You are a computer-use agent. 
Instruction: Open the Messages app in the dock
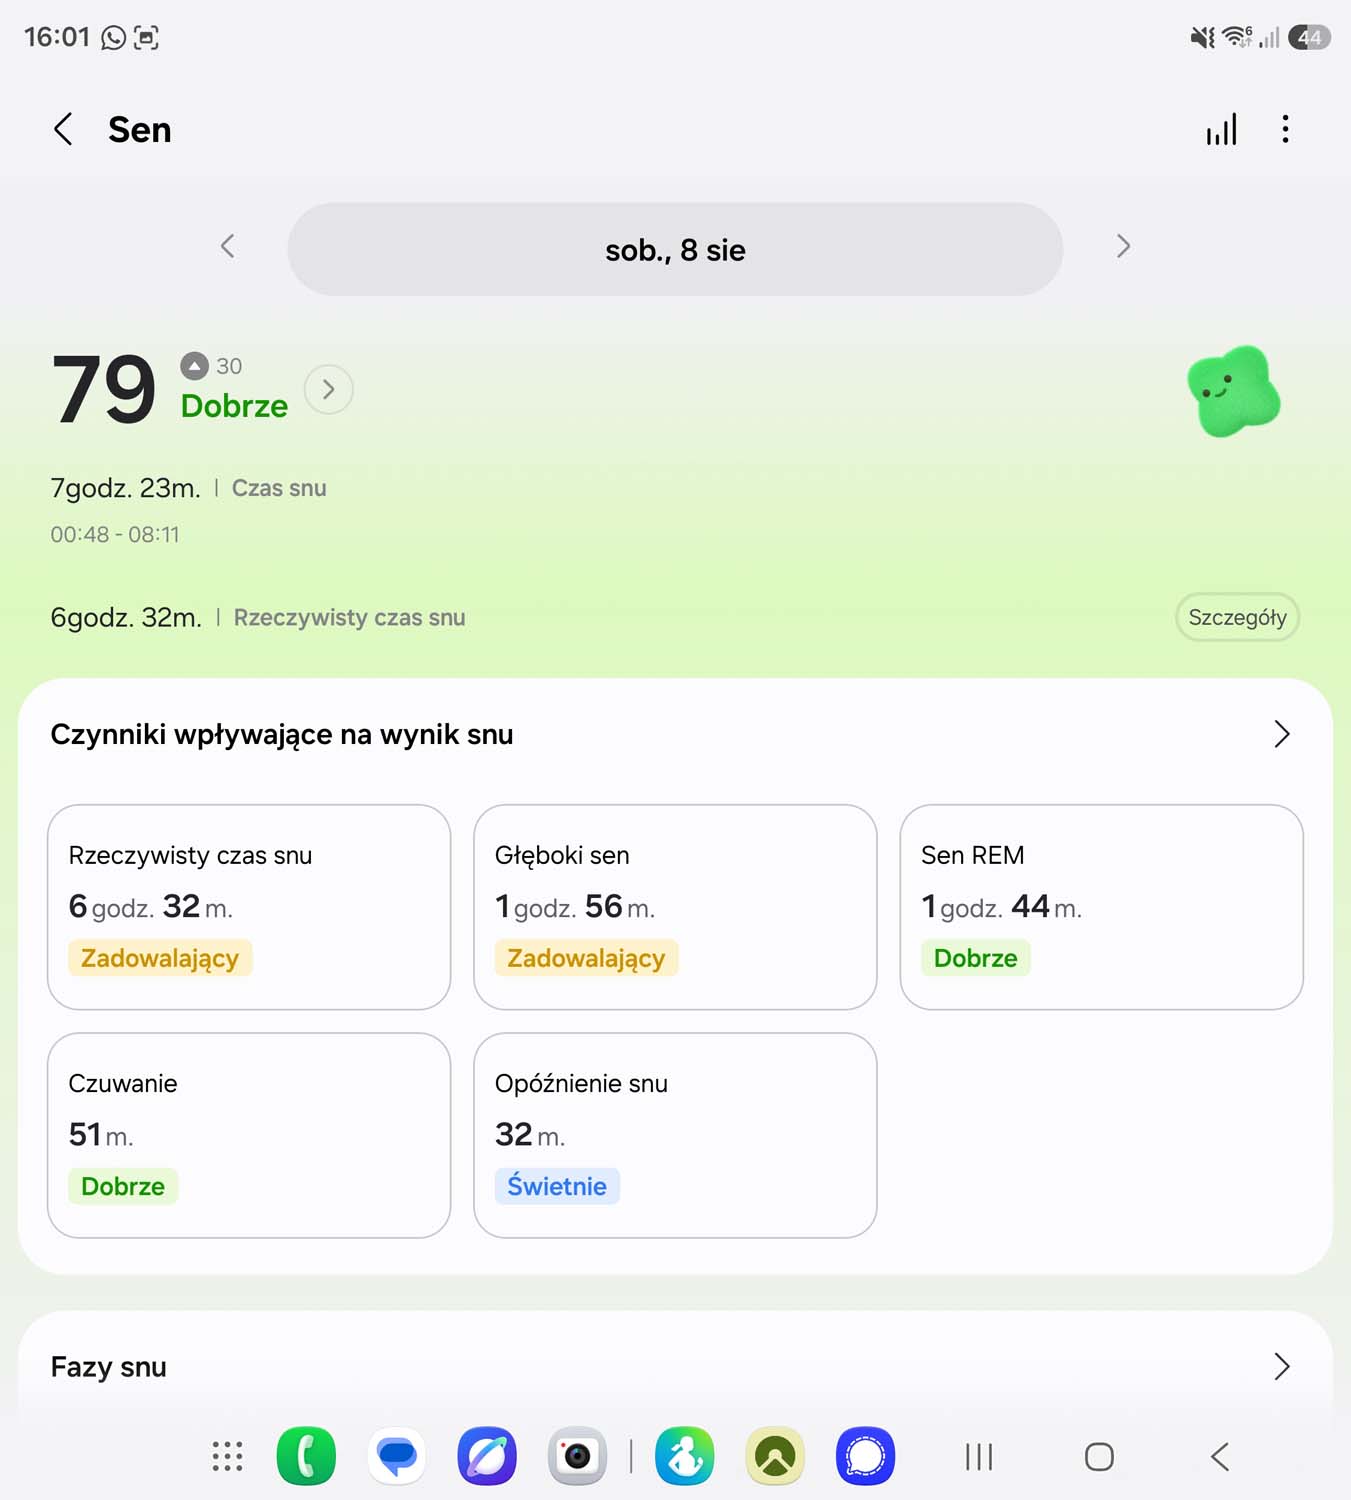397,1456
